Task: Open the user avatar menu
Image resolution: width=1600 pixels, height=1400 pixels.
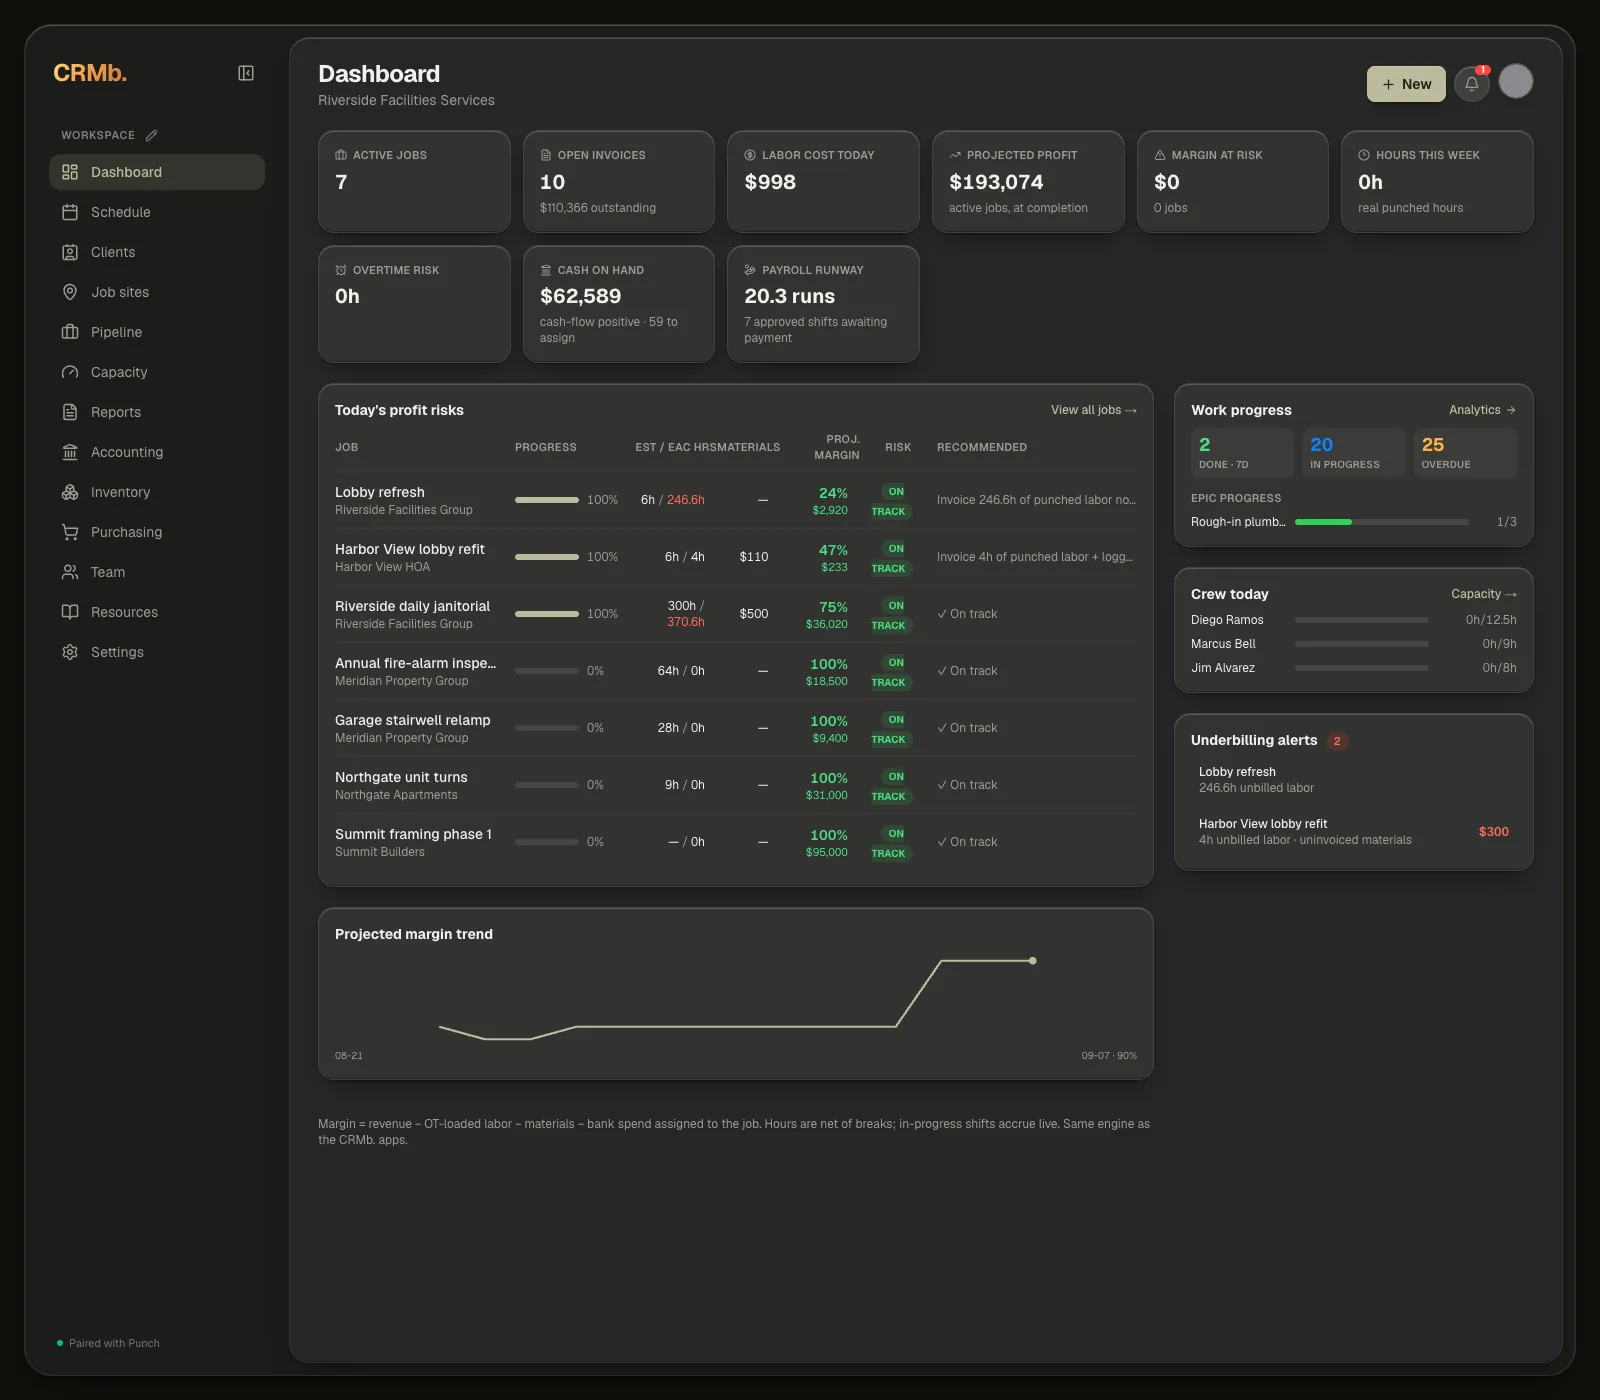Action: tap(1516, 81)
